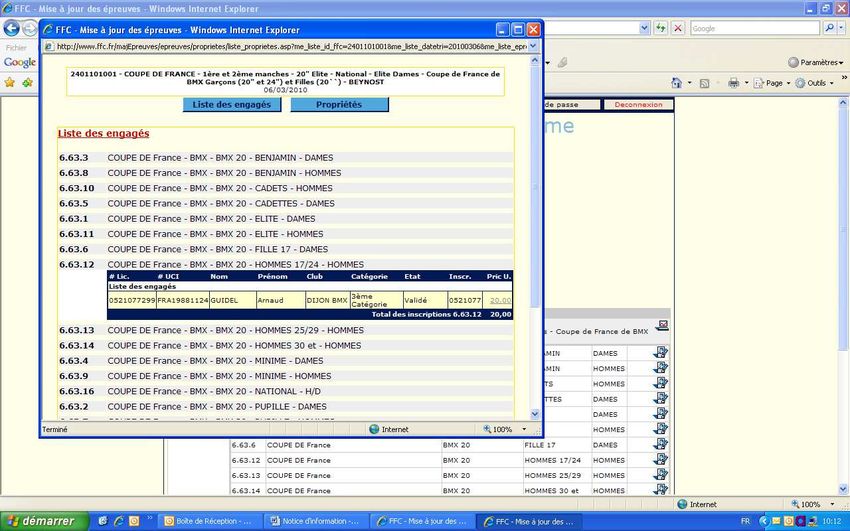Click the Propriétés button
Viewport: 850px width, 531px height.
coord(339,104)
